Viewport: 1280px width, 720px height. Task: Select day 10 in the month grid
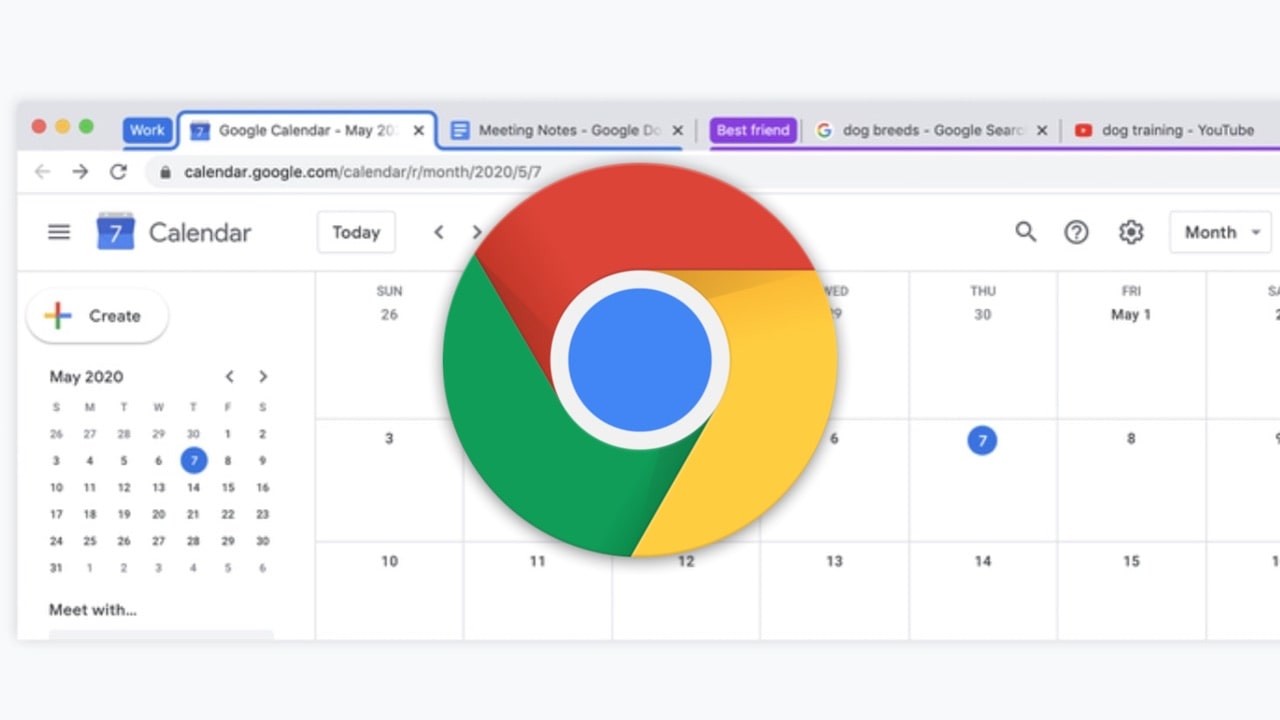pyautogui.click(x=389, y=561)
